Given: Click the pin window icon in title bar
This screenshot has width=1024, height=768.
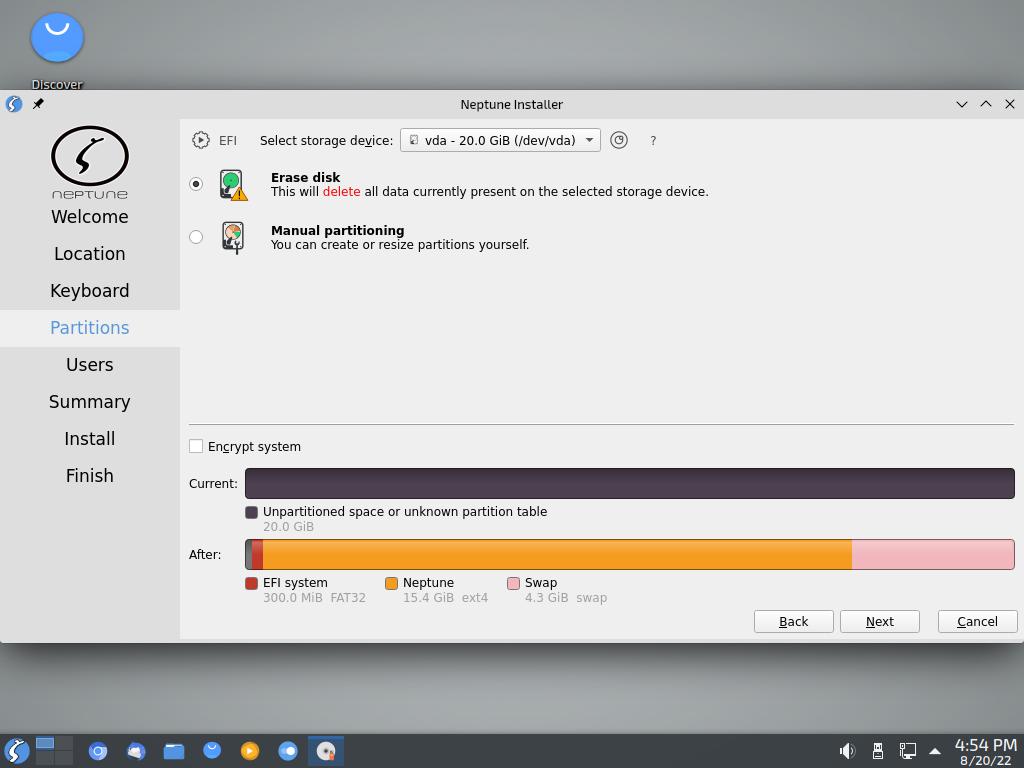Looking at the screenshot, I should tap(38, 104).
